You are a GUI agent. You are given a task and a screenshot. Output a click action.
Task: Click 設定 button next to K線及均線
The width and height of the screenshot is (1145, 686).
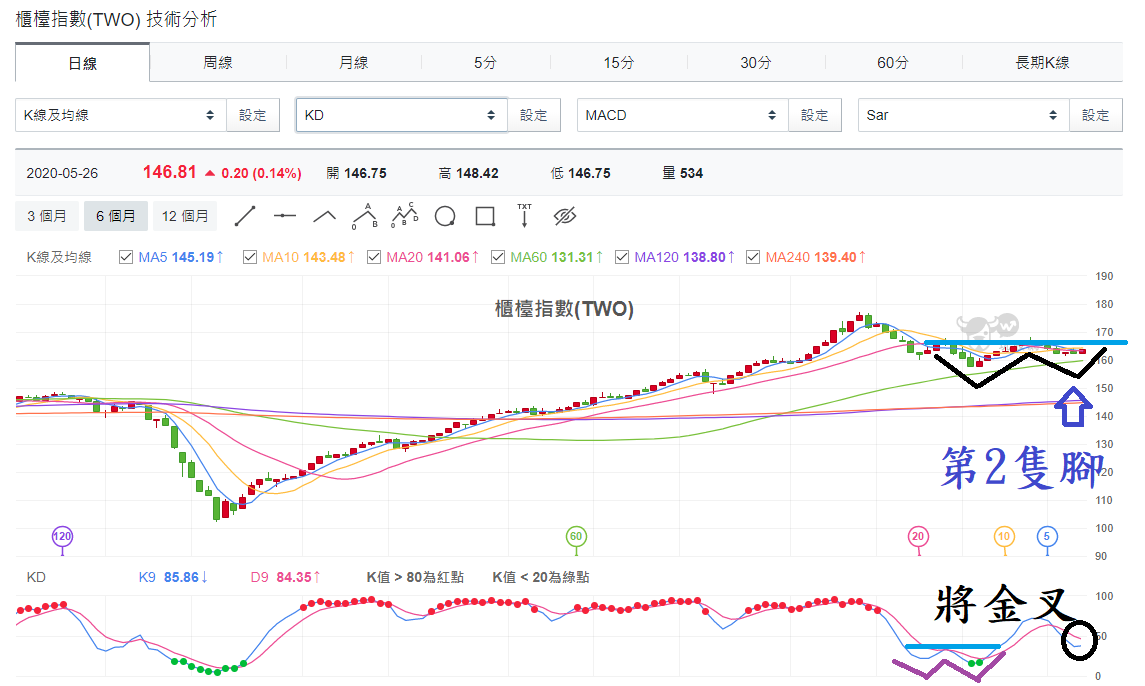click(253, 115)
